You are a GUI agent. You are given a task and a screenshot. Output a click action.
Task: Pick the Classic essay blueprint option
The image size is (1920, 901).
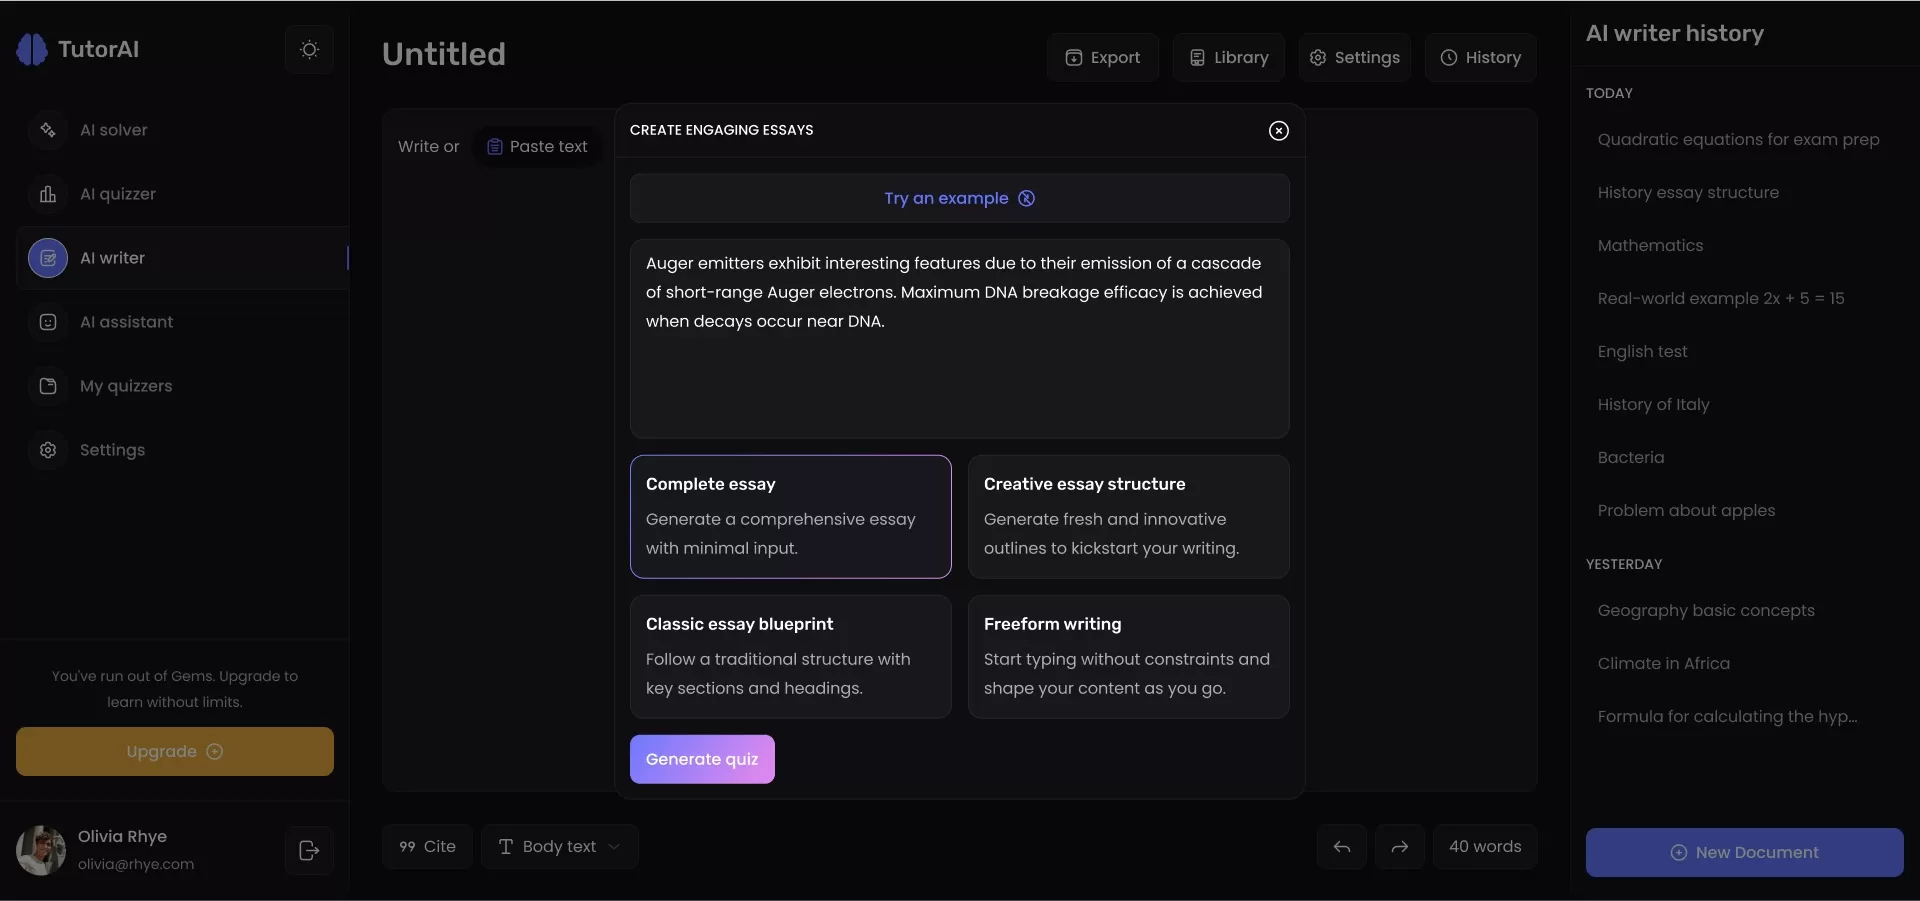790,656
